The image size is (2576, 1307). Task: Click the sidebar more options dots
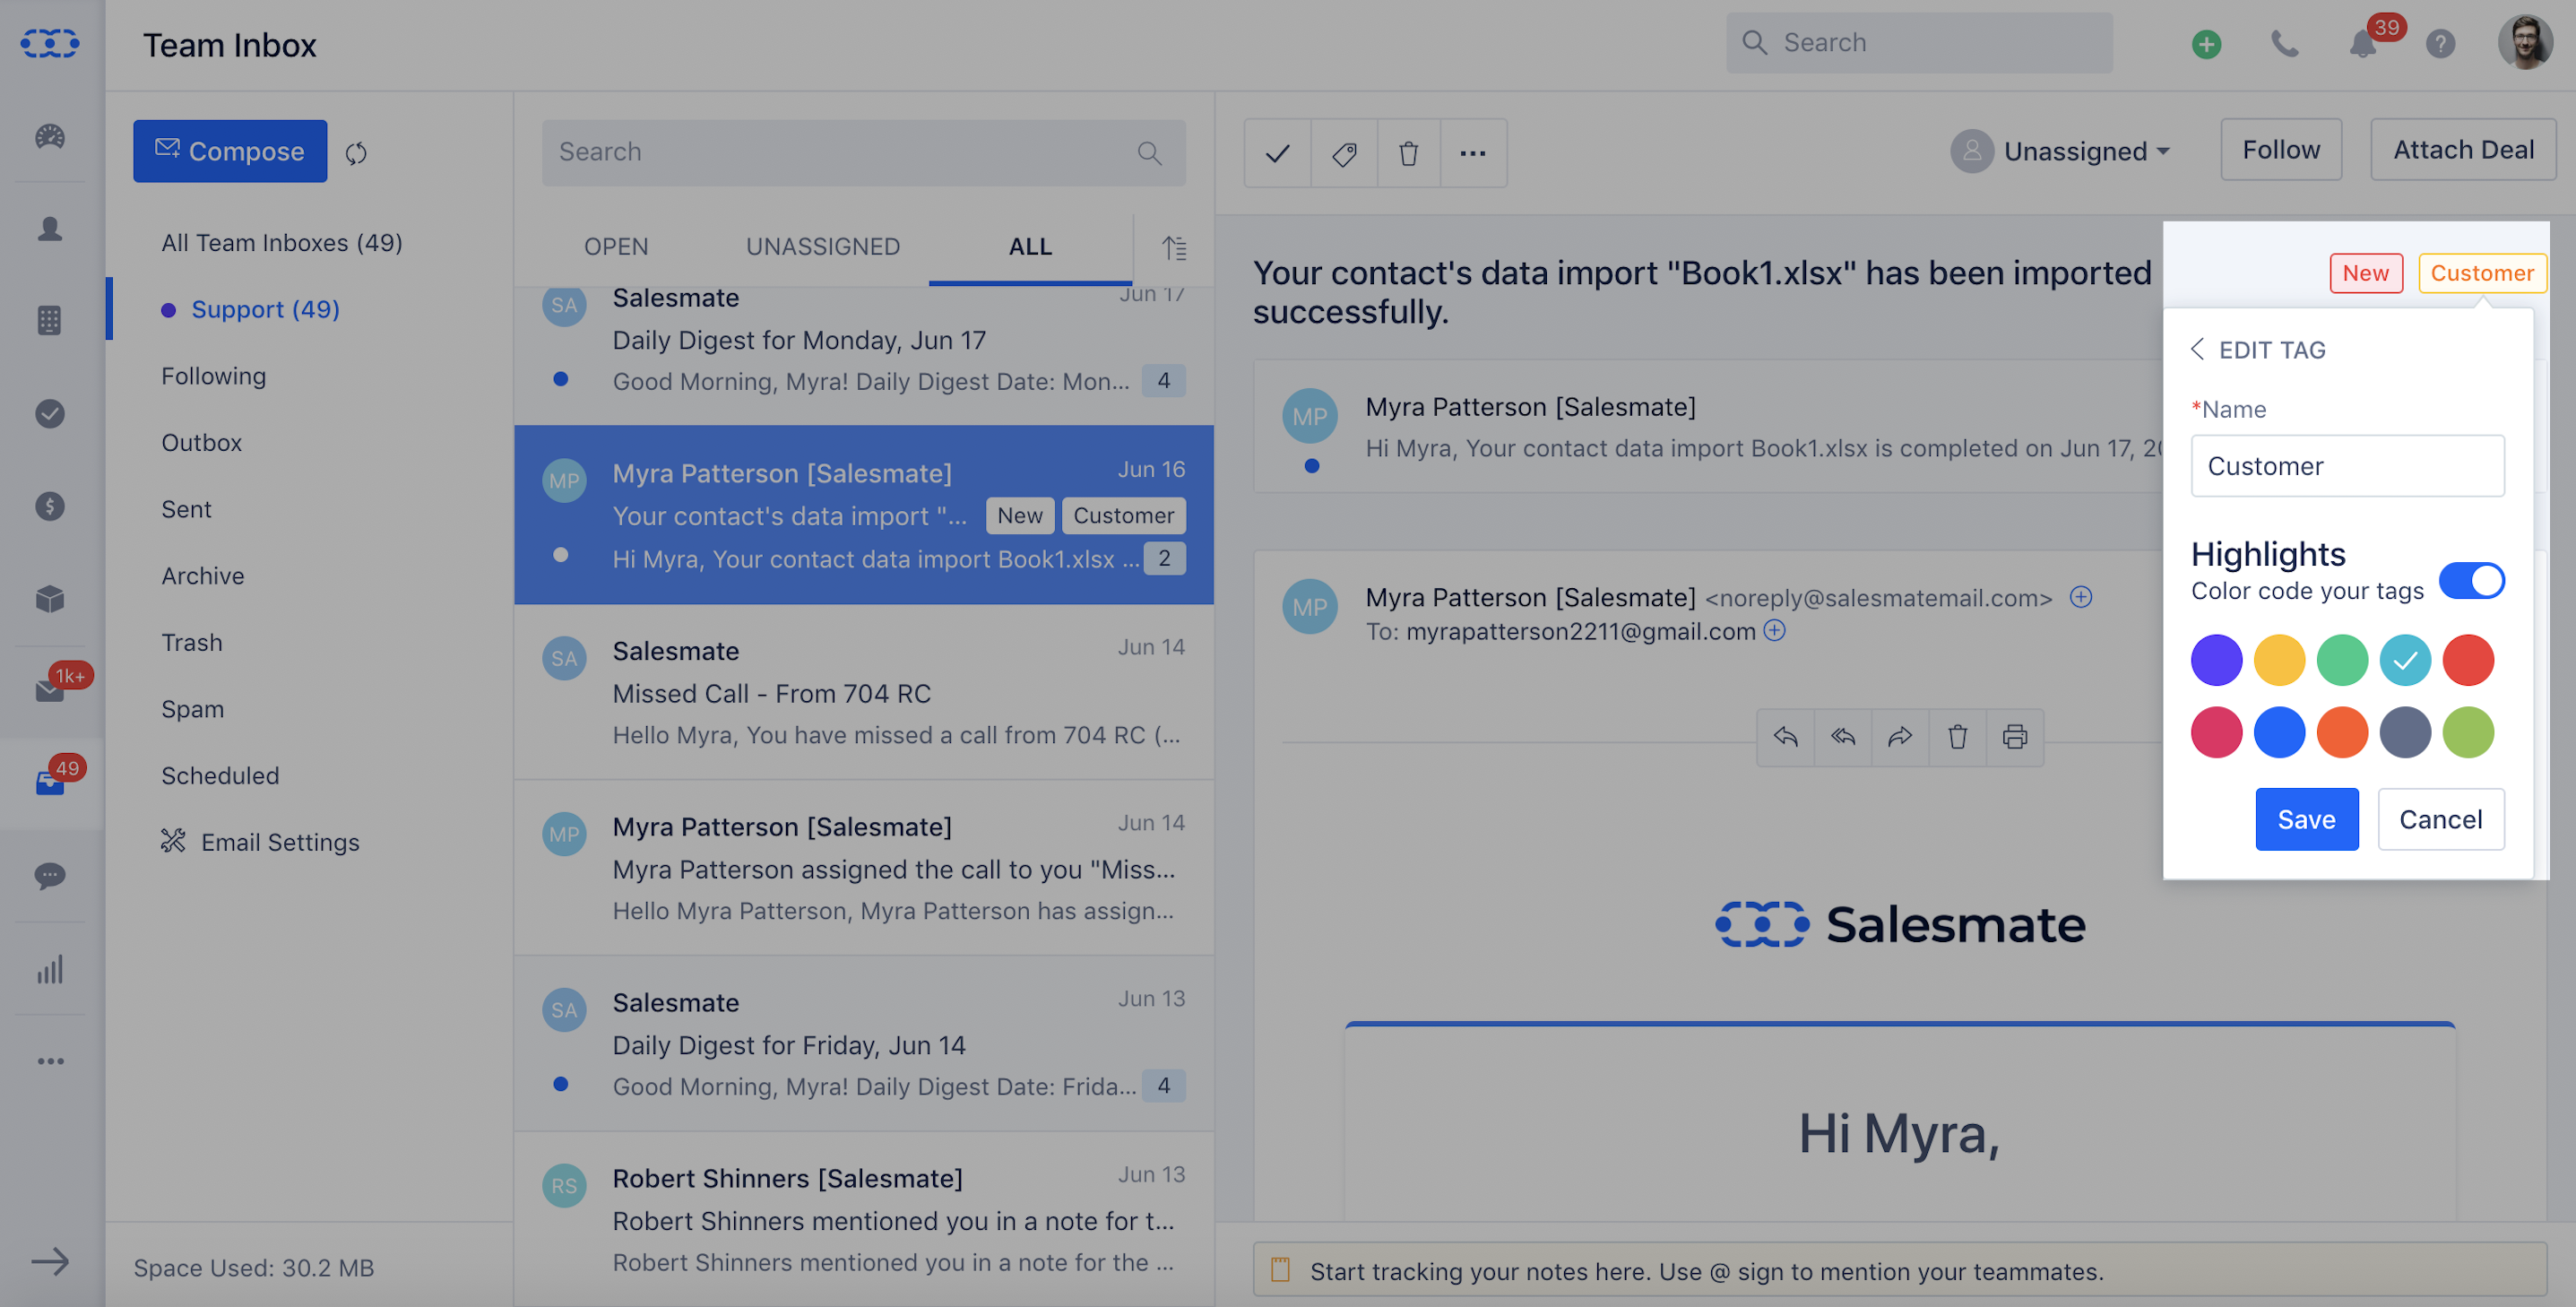point(50,1061)
